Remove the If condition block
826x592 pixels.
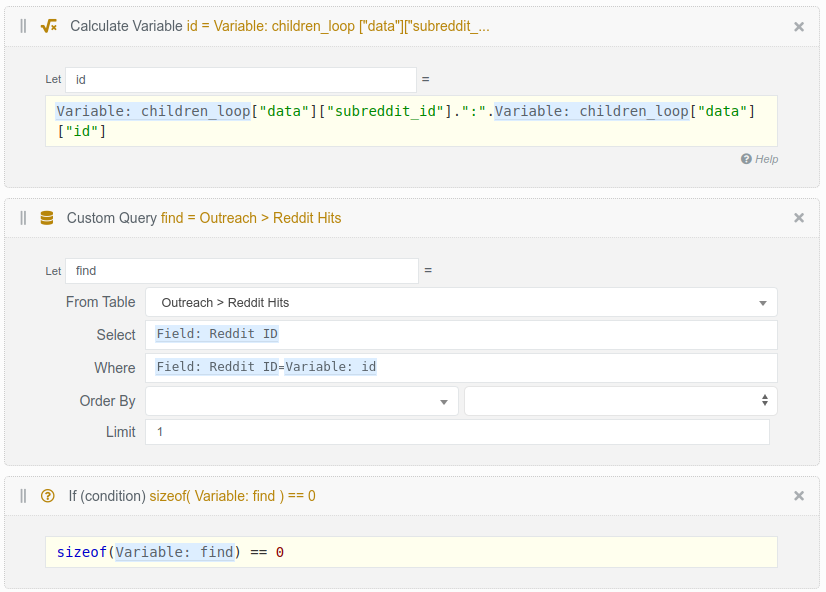(799, 496)
